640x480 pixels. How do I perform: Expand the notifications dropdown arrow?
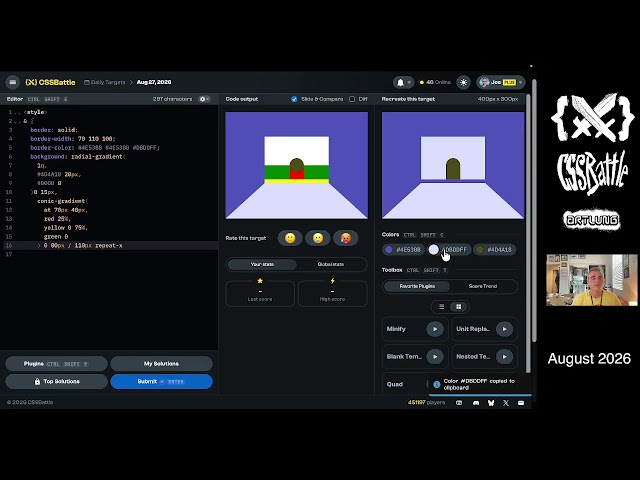[x=409, y=82]
